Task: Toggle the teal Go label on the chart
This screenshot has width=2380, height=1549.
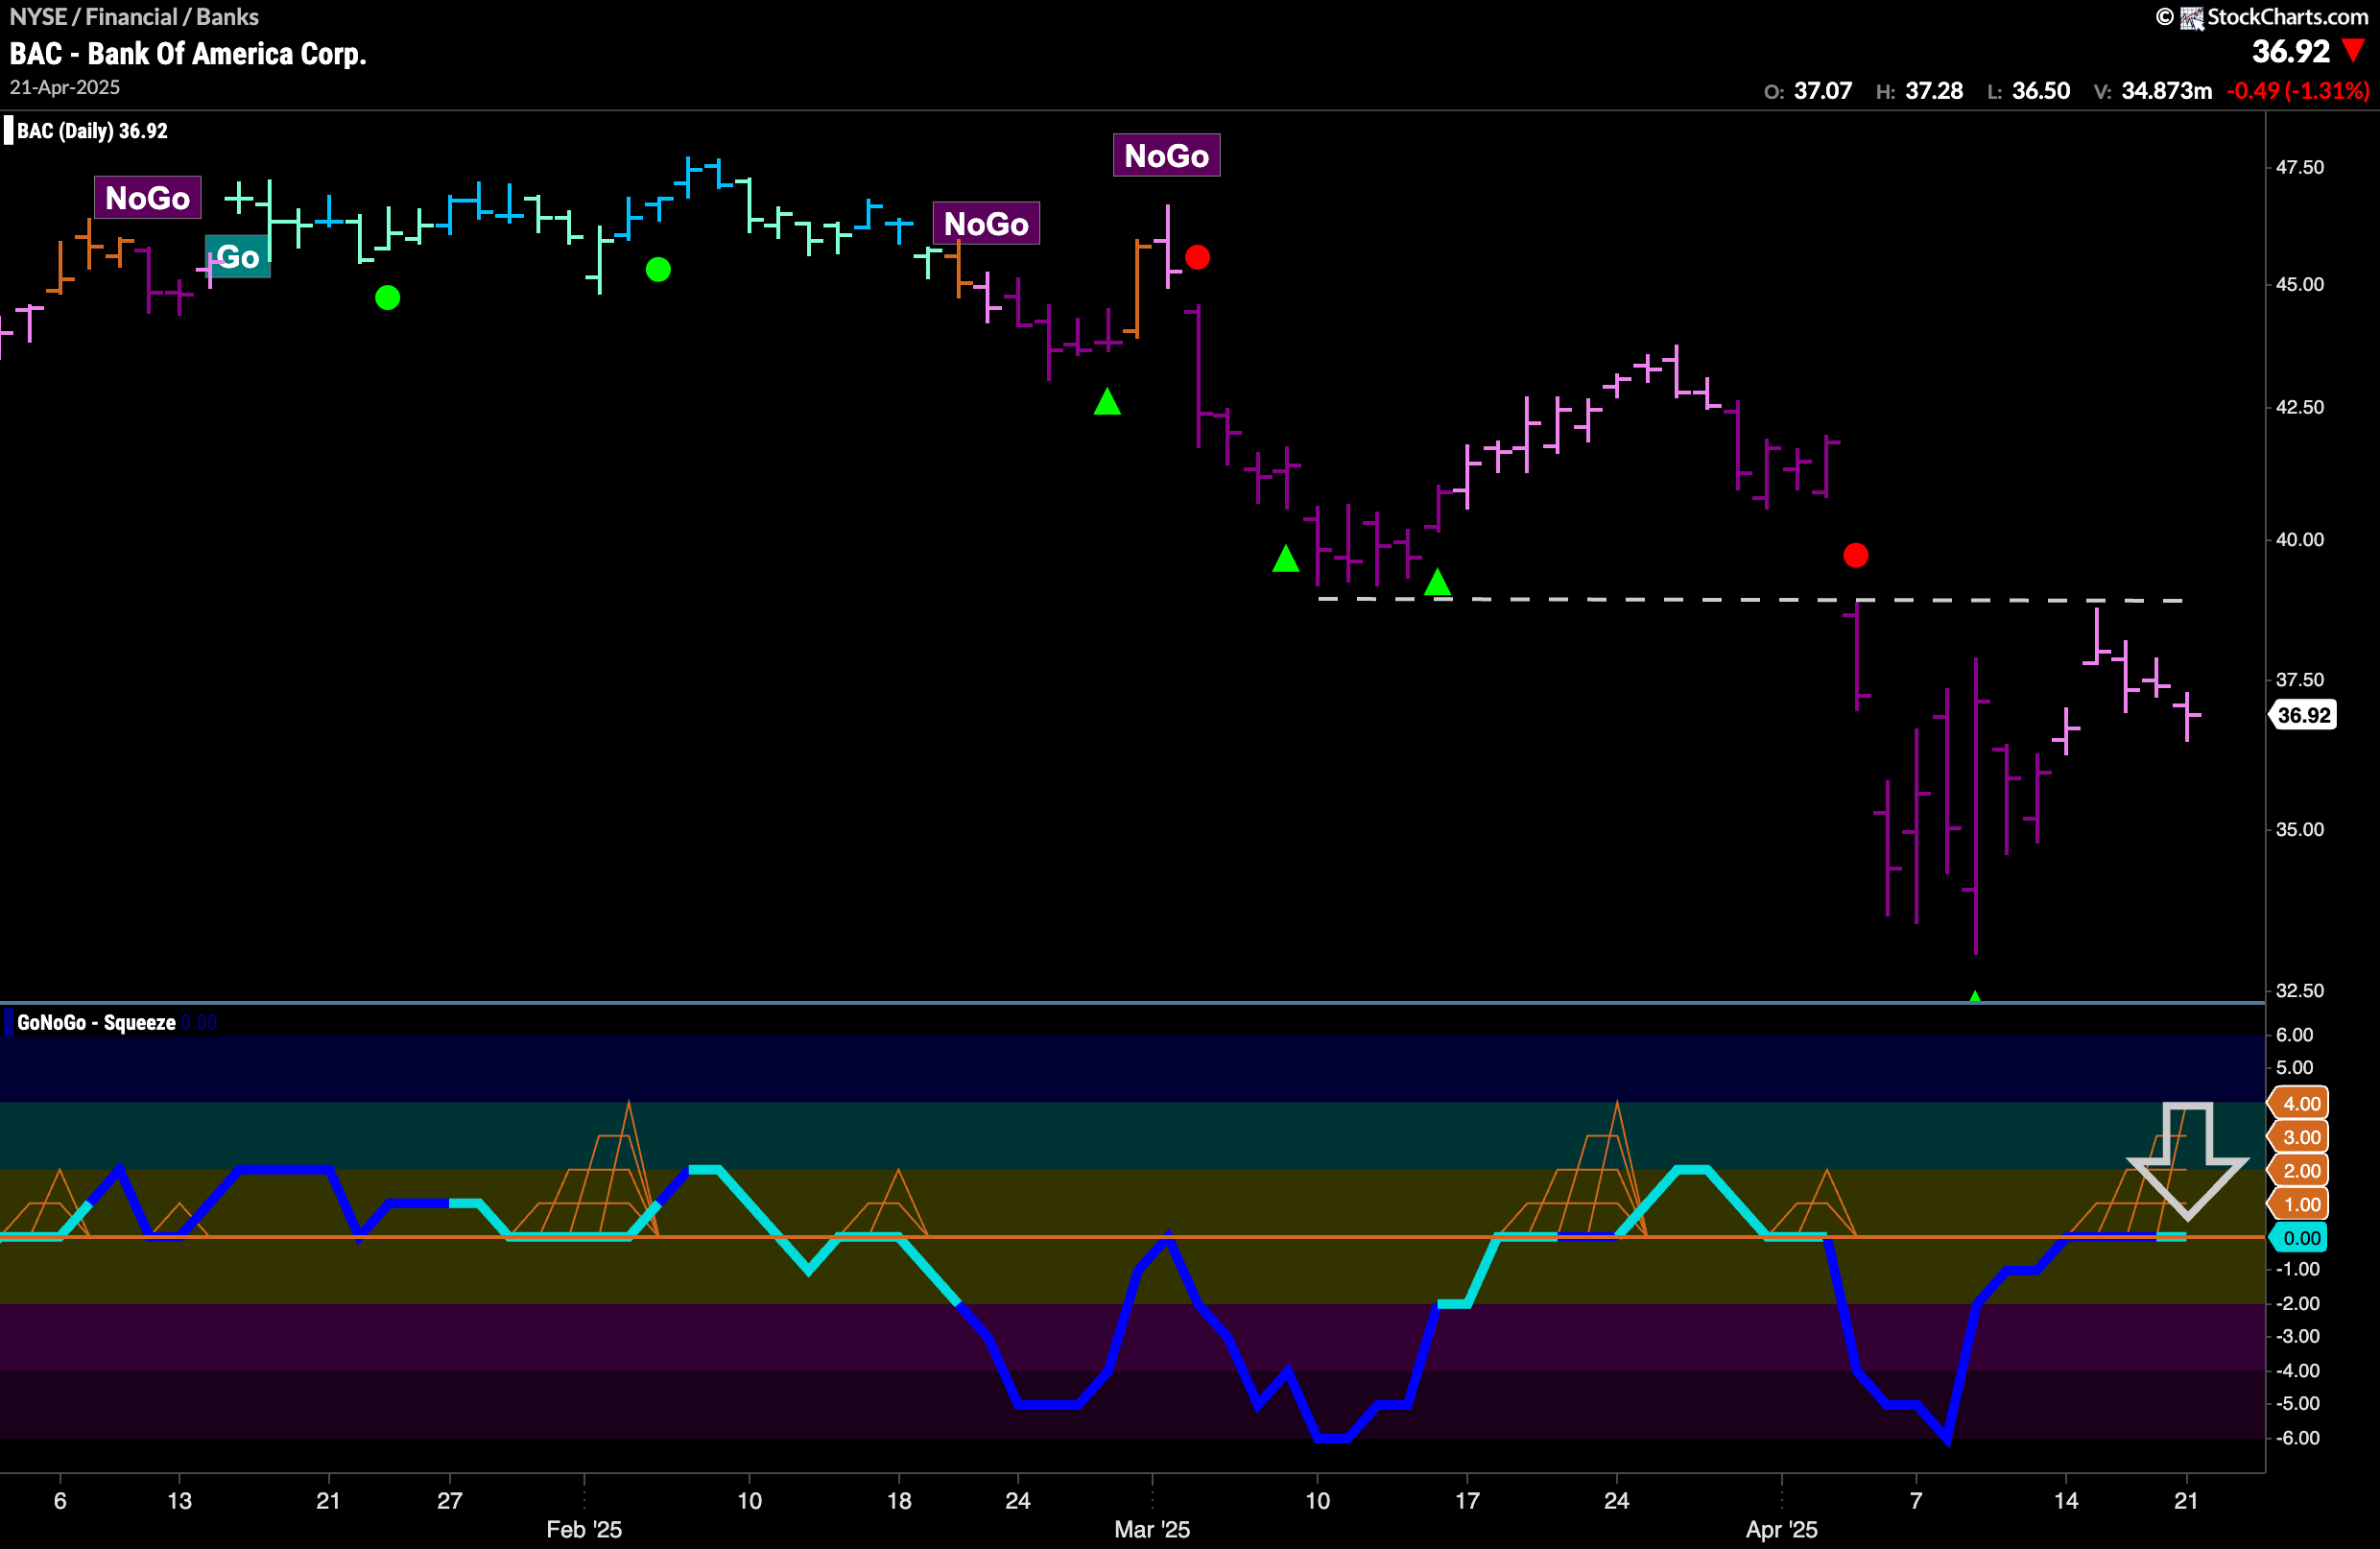Action: tap(237, 257)
